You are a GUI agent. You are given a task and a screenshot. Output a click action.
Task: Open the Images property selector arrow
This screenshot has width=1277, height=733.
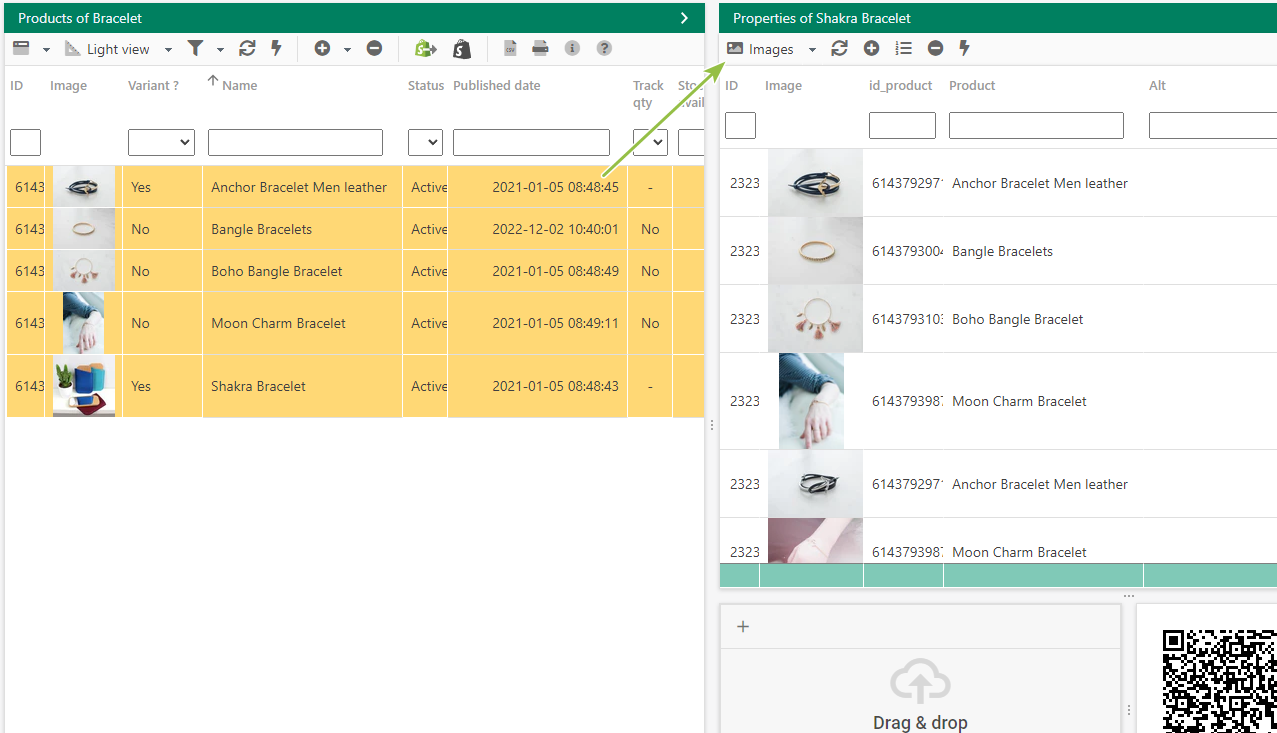point(812,49)
